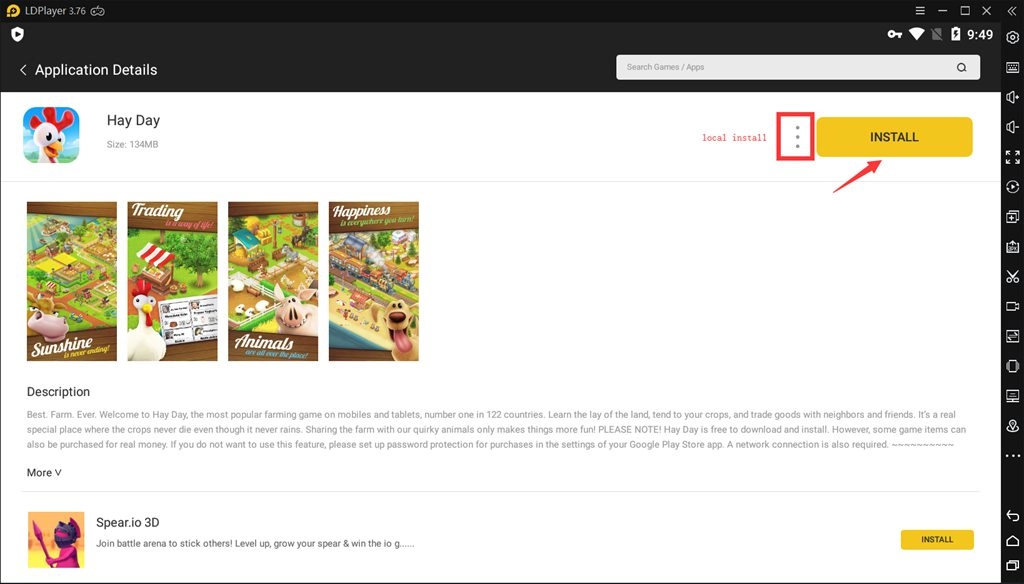Click the install APK icon in sidebar
The width and height of the screenshot is (1024, 584).
[x=1012, y=246]
